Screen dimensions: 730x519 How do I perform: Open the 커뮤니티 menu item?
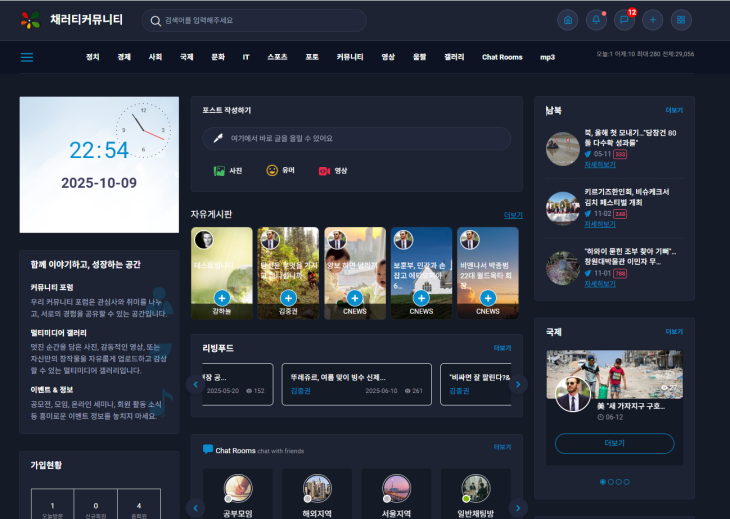tap(350, 57)
